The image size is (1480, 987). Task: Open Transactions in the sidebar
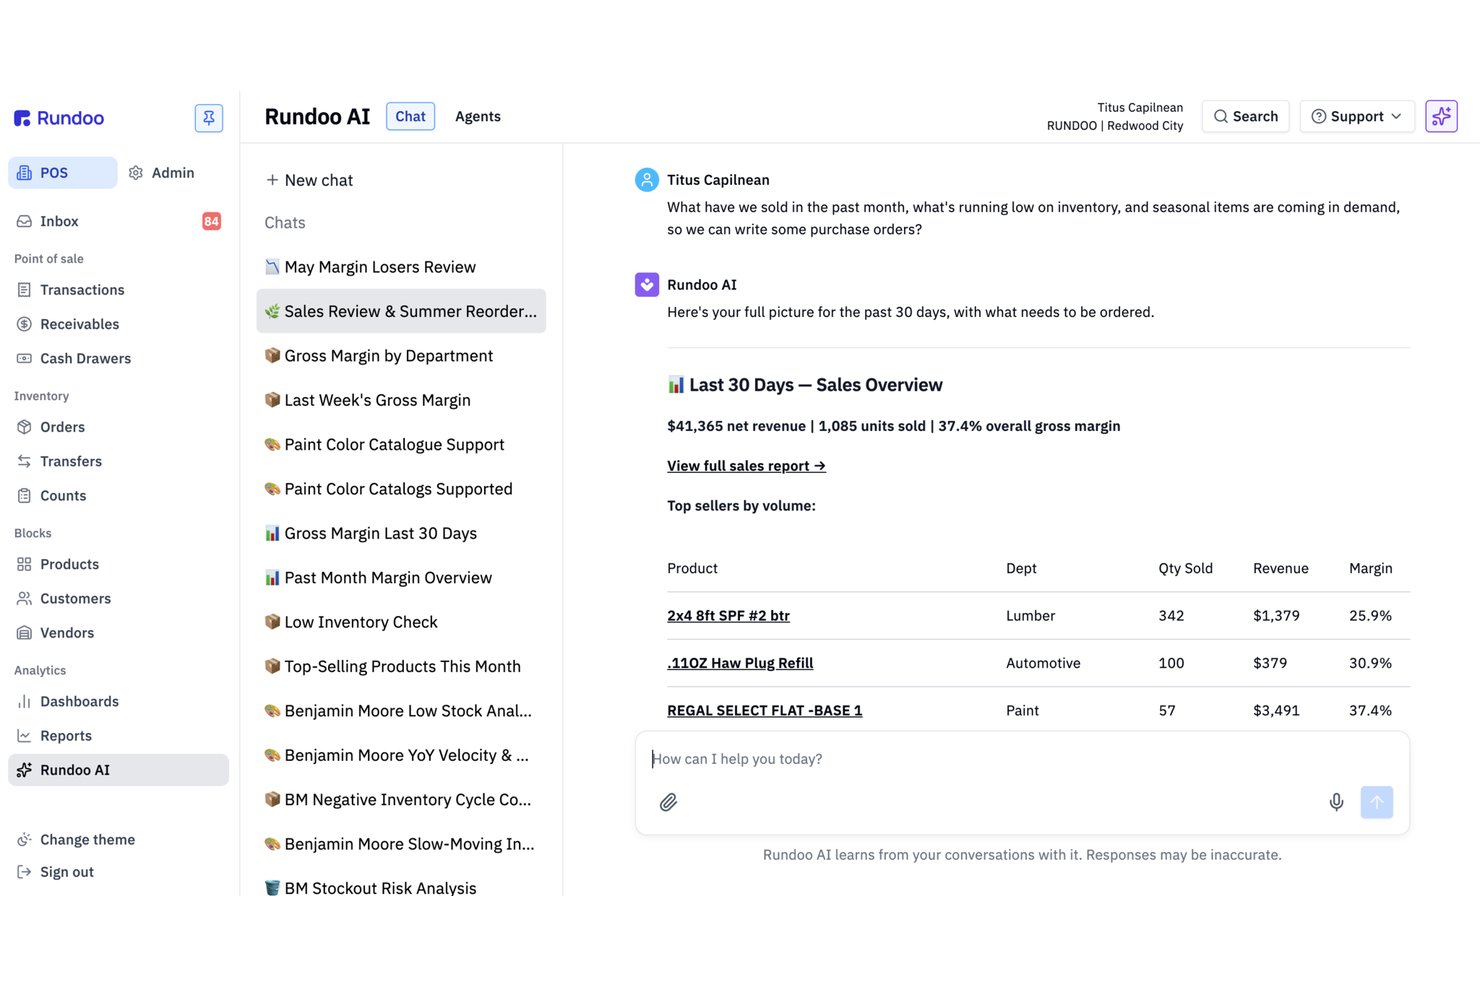tap(118, 290)
